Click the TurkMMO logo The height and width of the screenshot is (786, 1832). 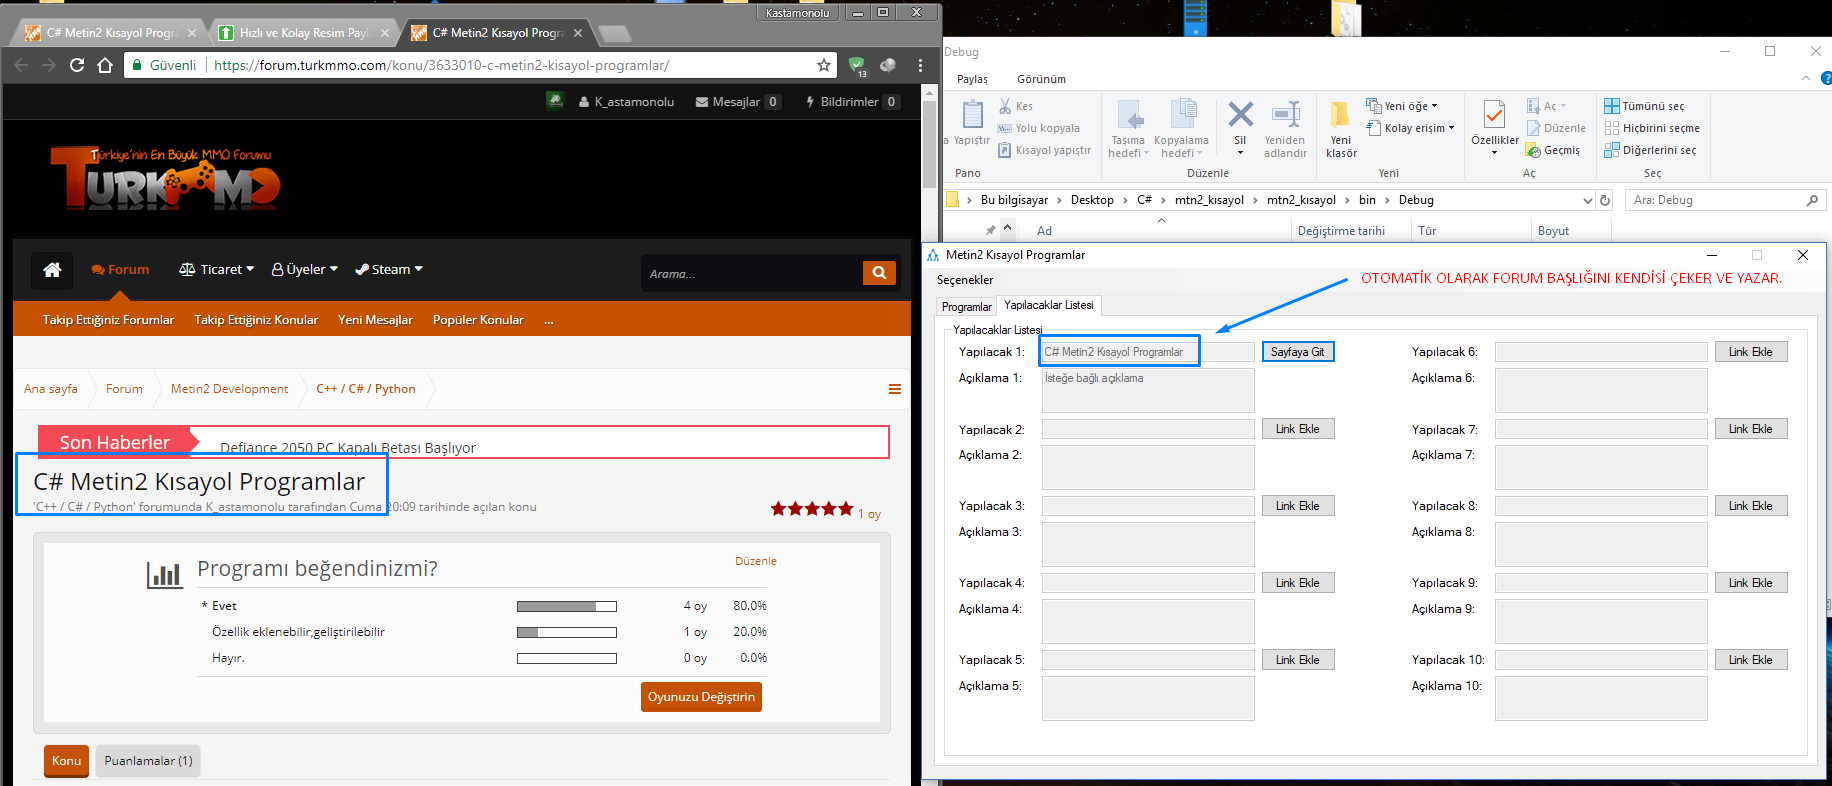165,177
